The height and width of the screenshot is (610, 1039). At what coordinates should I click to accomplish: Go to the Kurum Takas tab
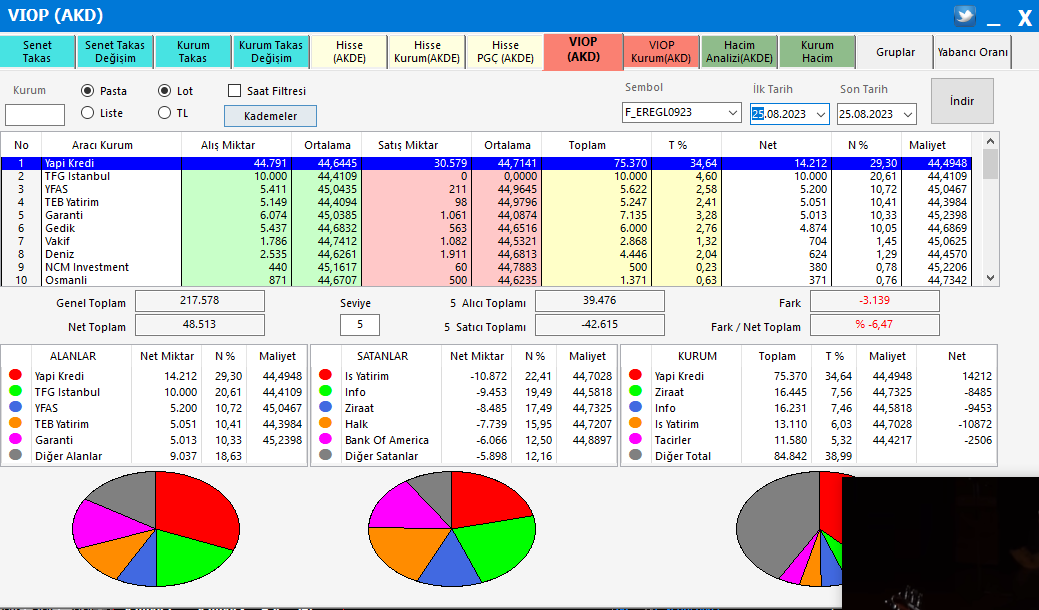[x=193, y=52]
